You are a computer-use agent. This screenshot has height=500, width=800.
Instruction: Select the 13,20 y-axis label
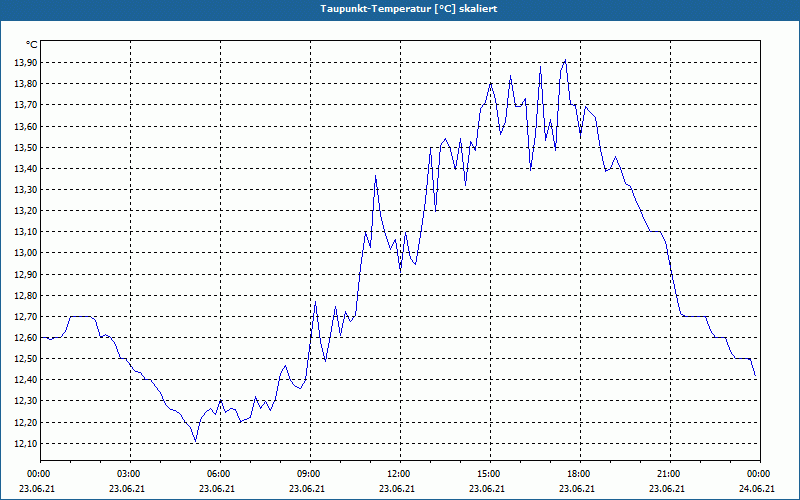pos(26,211)
